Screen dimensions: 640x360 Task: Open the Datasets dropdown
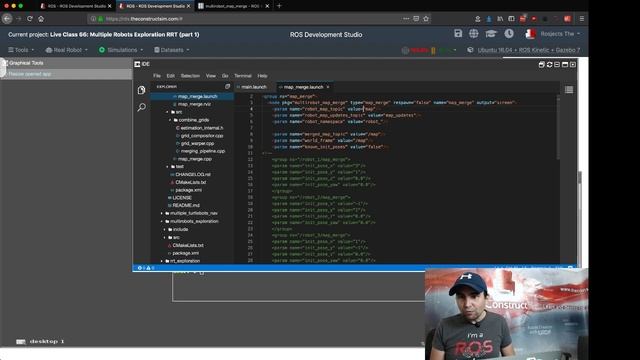coord(172,50)
